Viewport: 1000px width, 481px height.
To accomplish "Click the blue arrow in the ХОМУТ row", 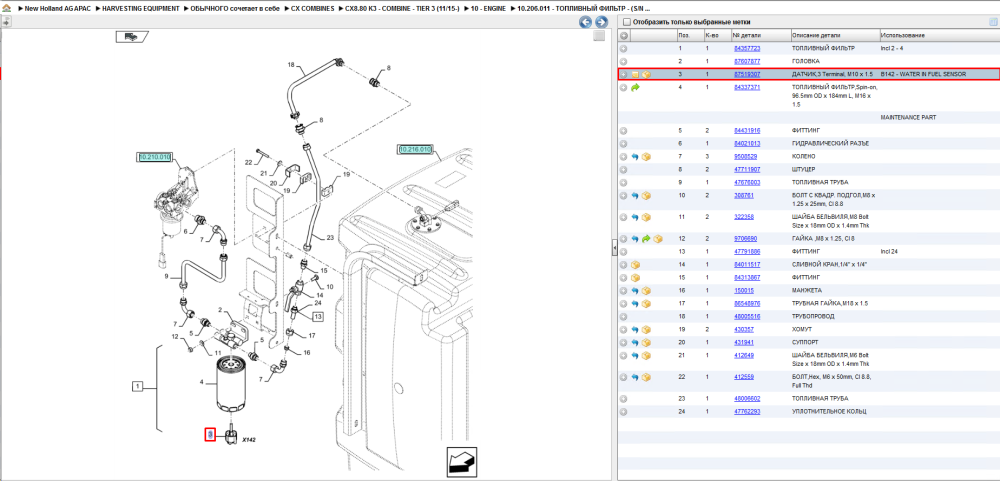I will point(635,330).
